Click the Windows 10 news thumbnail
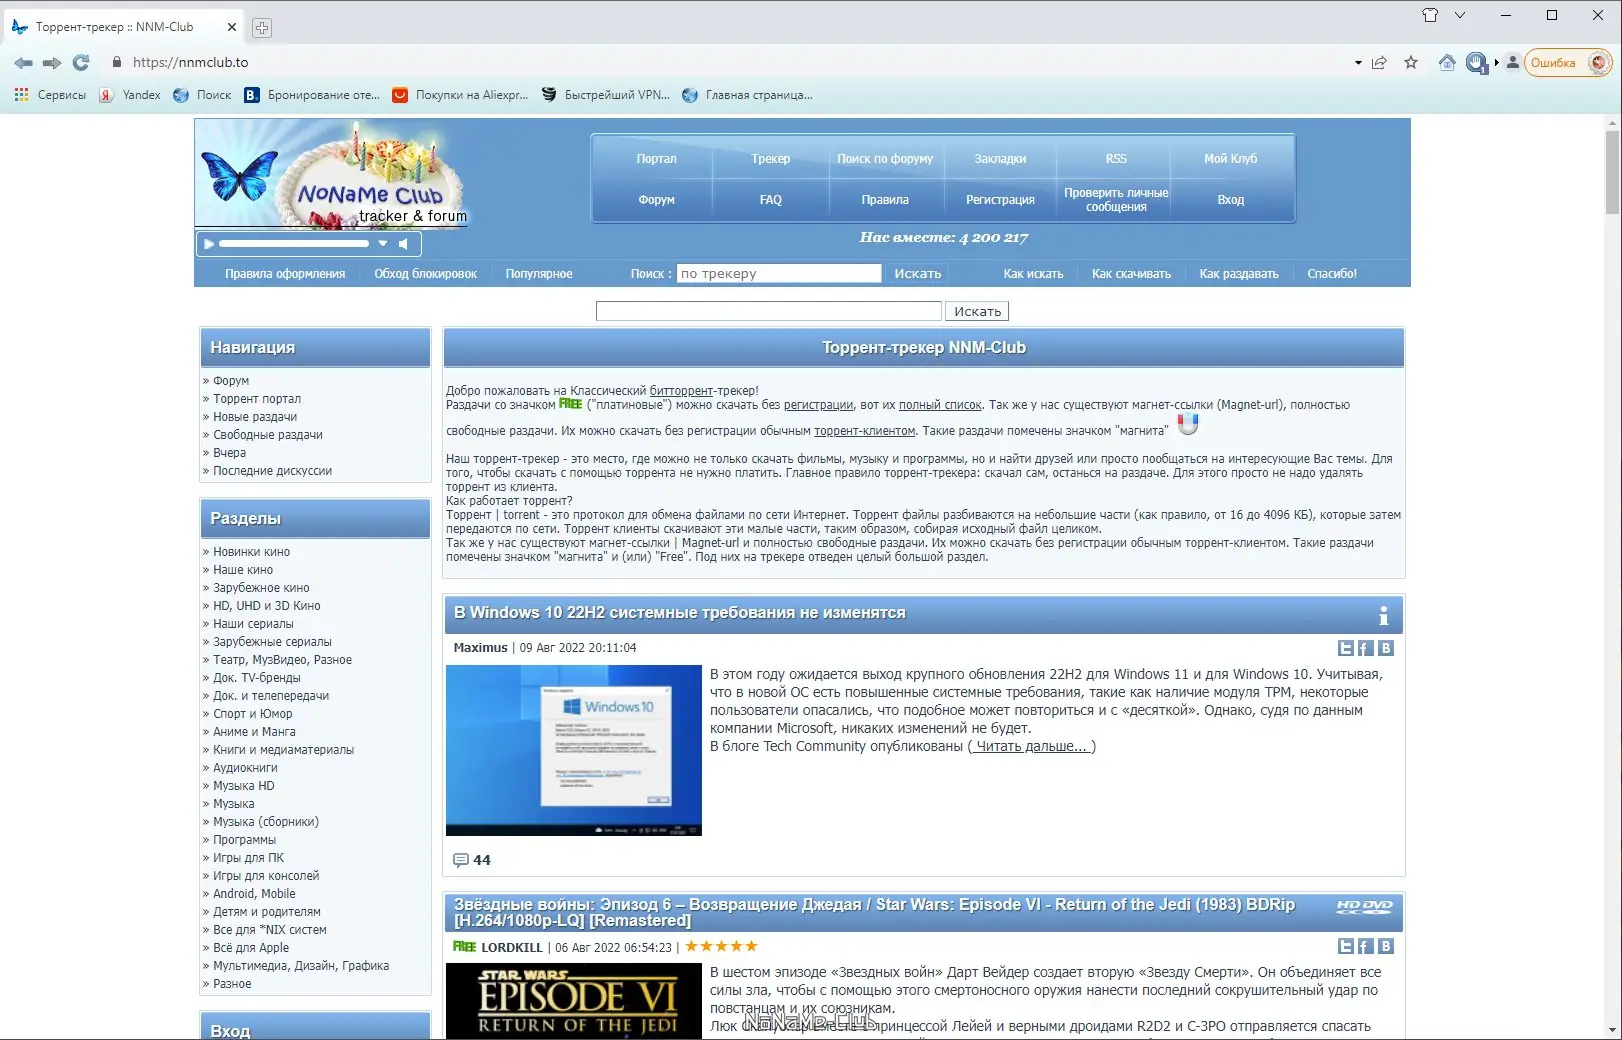Screen dimensions: 1622x1040 tap(574, 750)
